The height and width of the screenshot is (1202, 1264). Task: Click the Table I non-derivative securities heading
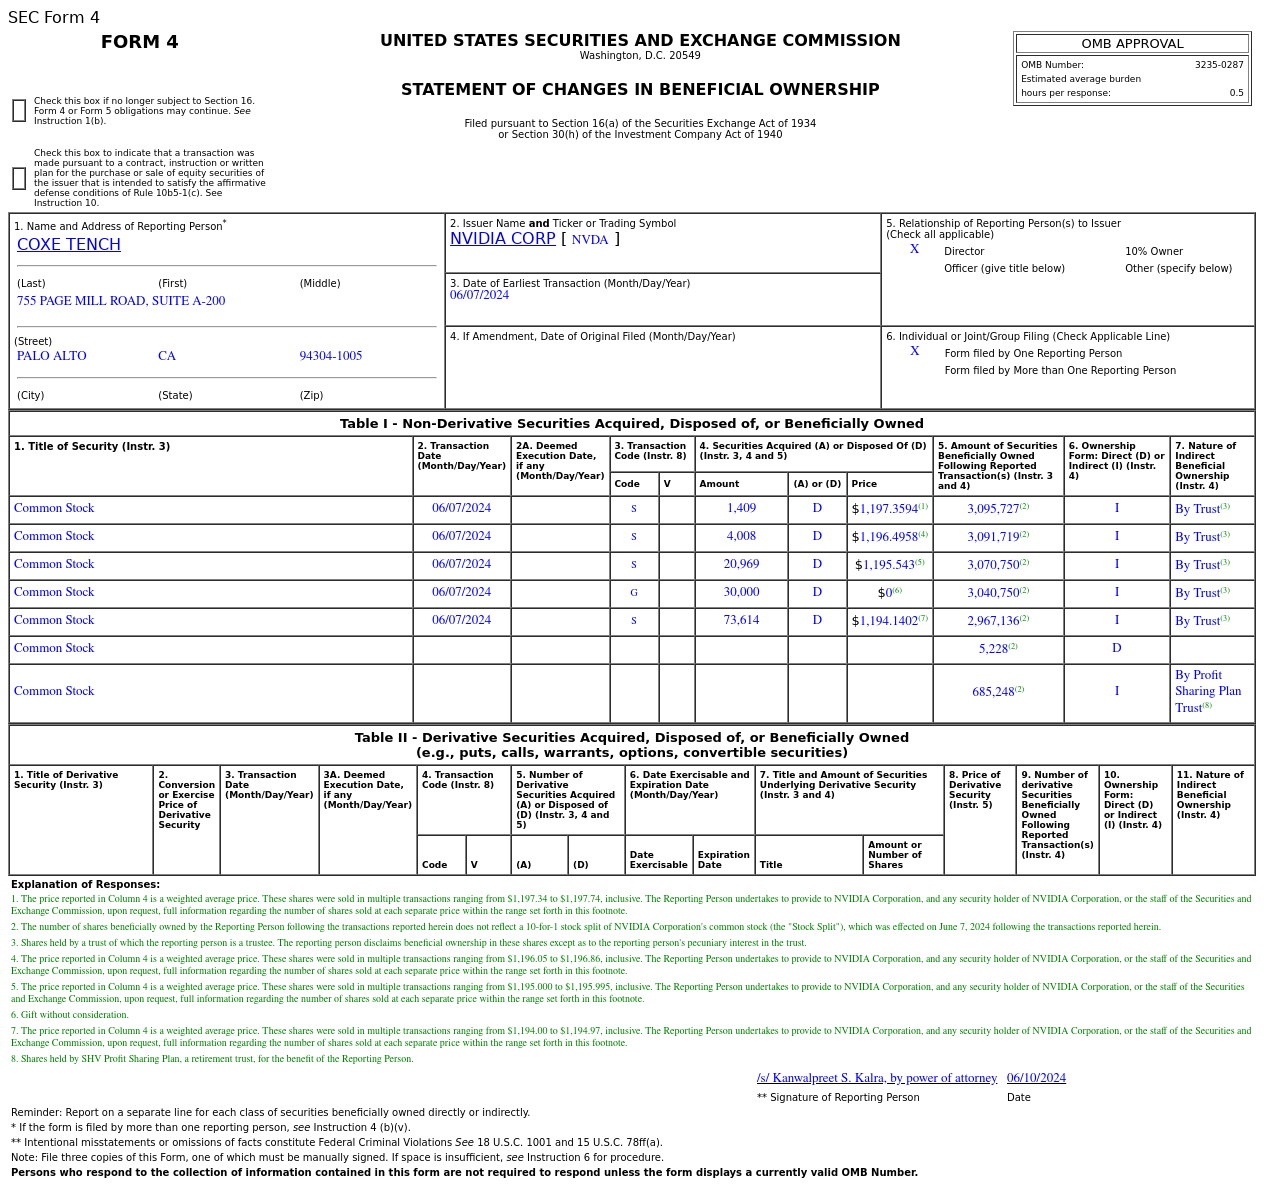[632, 424]
